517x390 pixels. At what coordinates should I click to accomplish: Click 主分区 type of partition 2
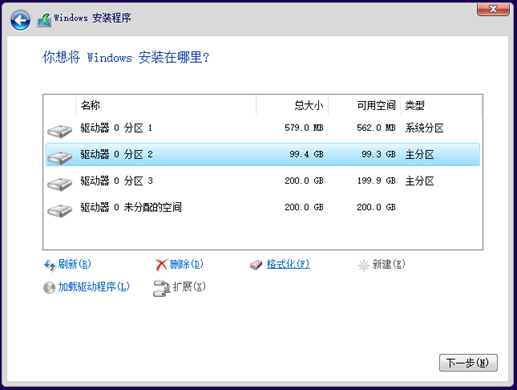pyautogui.click(x=419, y=154)
